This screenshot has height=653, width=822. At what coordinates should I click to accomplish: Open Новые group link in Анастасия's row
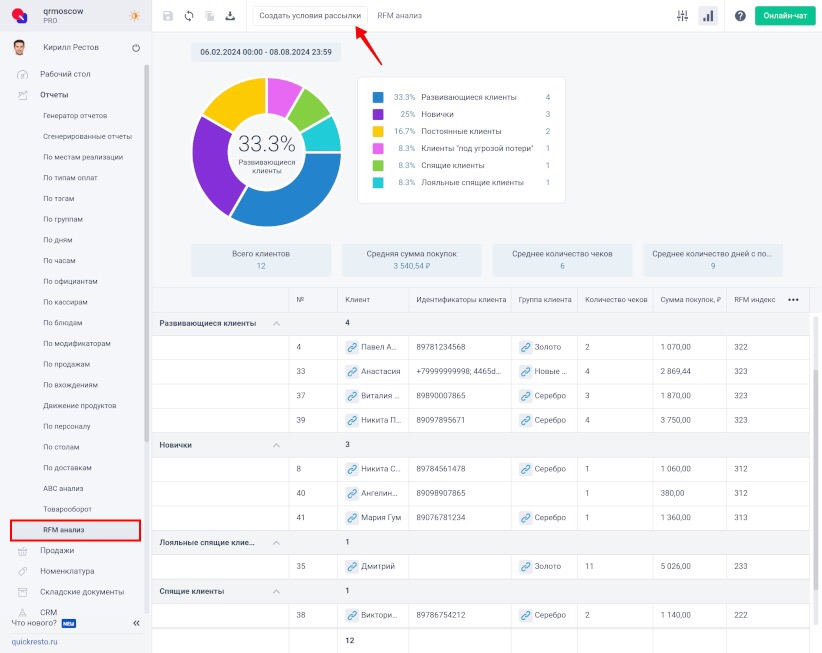coord(525,371)
